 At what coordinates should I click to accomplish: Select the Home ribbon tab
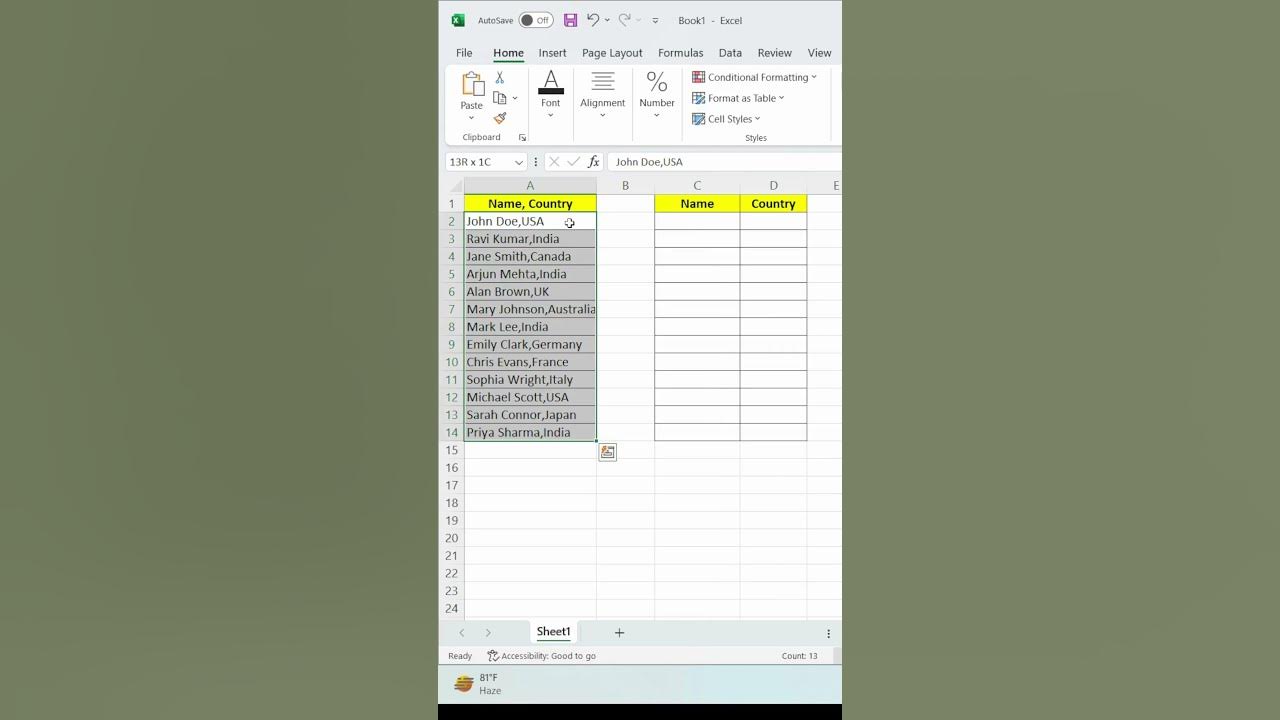pyautogui.click(x=508, y=53)
